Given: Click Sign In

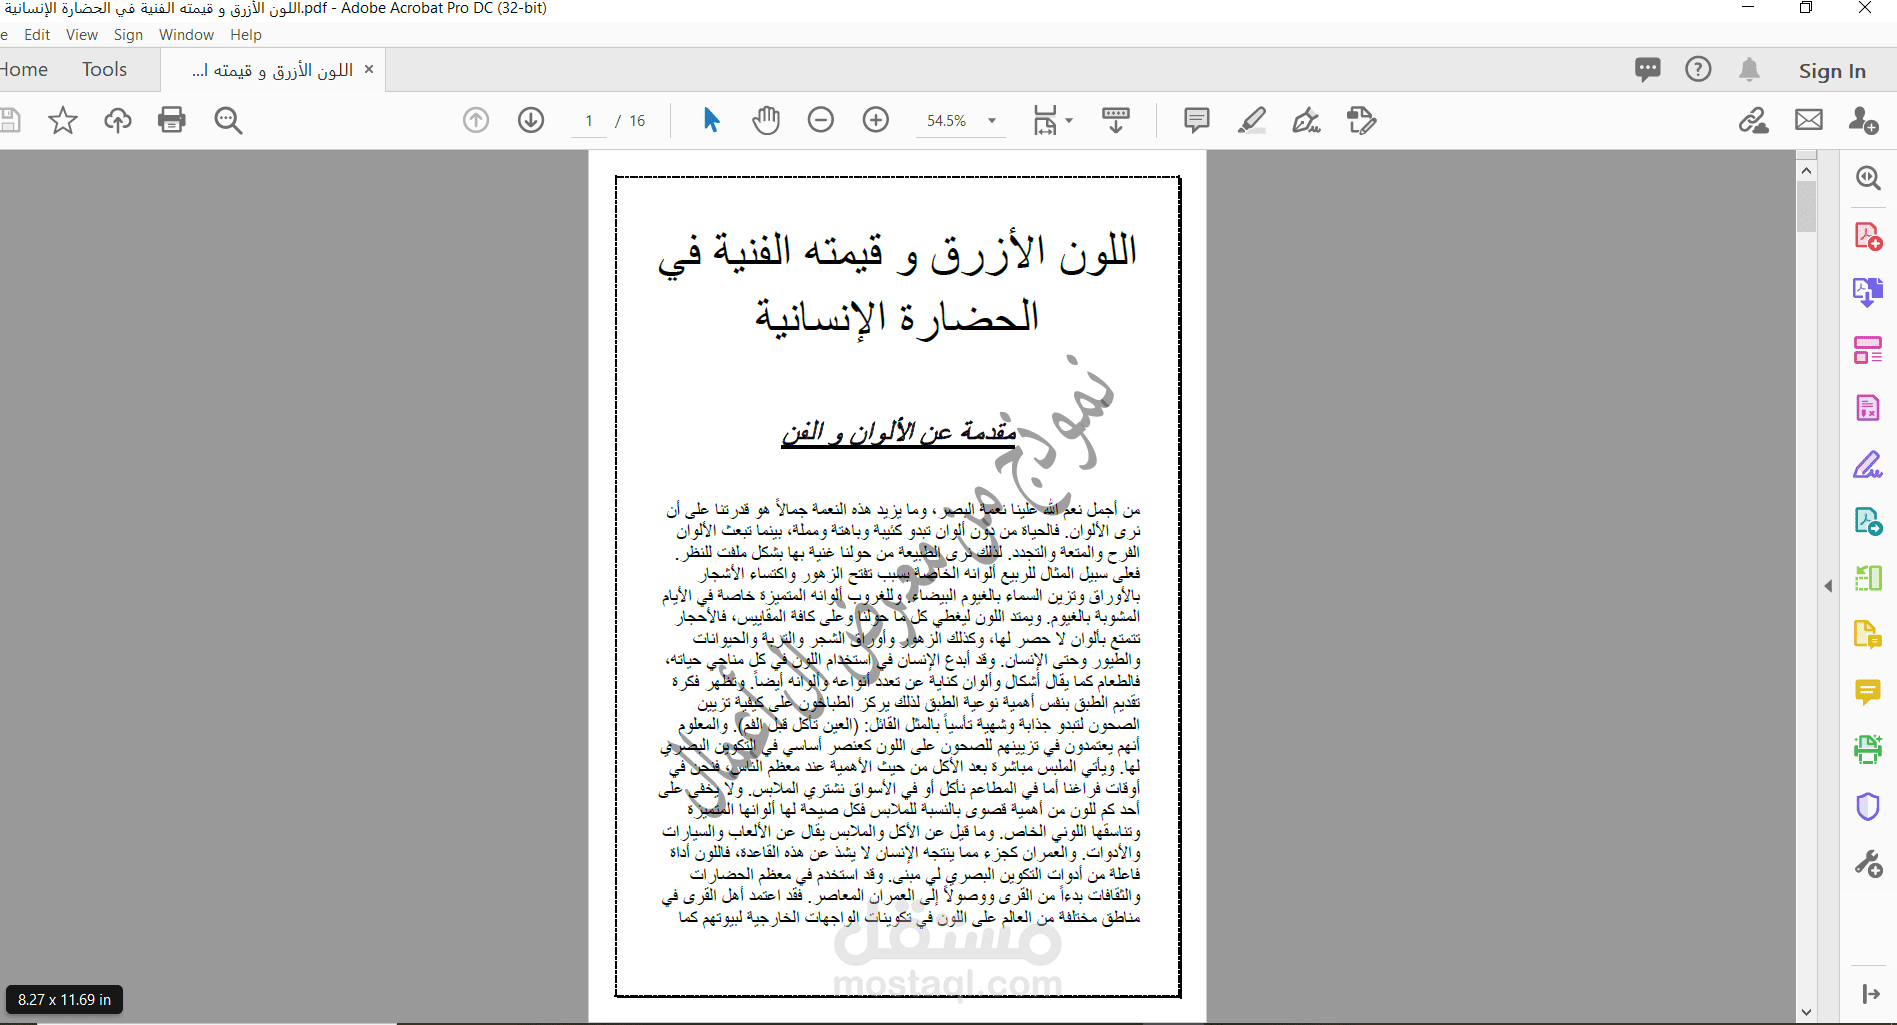Looking at the screenshot, I should 1832,71.
